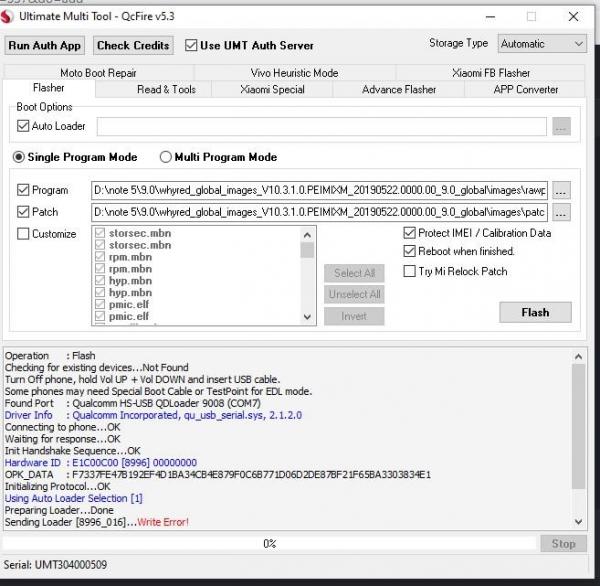Click partition list scroll-down arrow
Image resolution: width=600 pixels, height=586 pixels.
[x=307, y=317]
